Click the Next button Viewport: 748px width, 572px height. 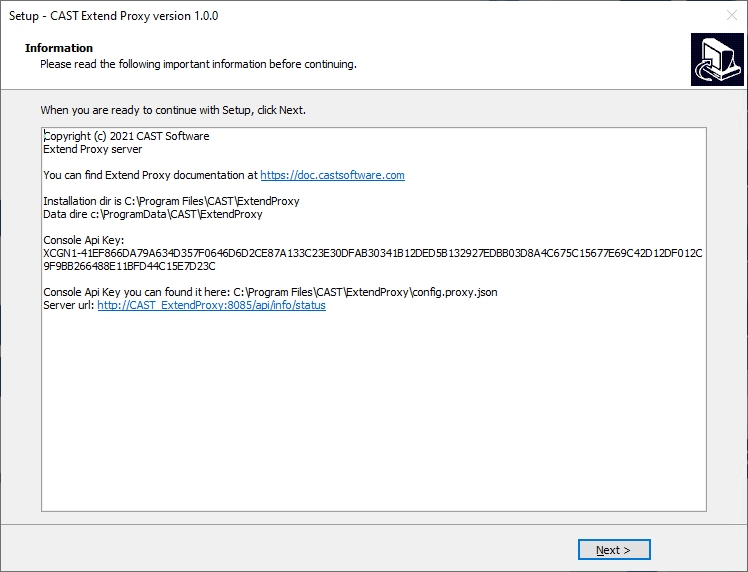point(613,550)
